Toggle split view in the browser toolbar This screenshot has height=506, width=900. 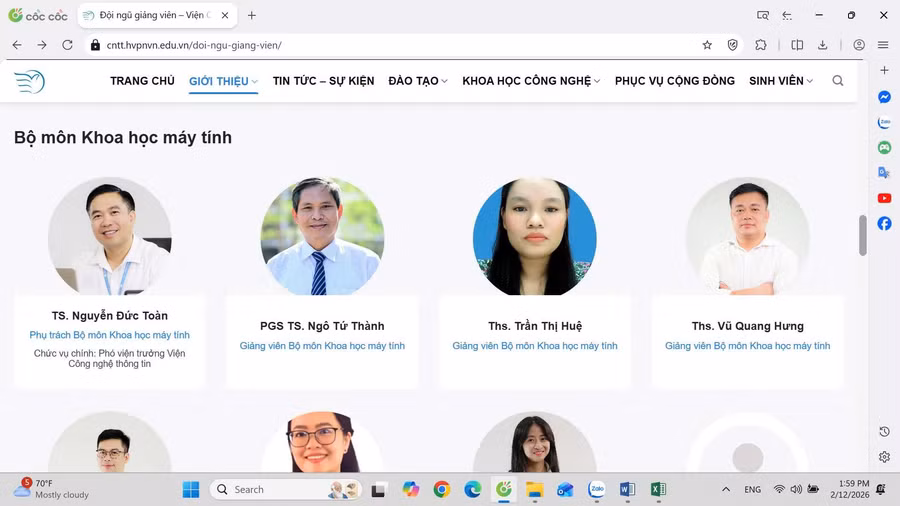pos(797,45)
